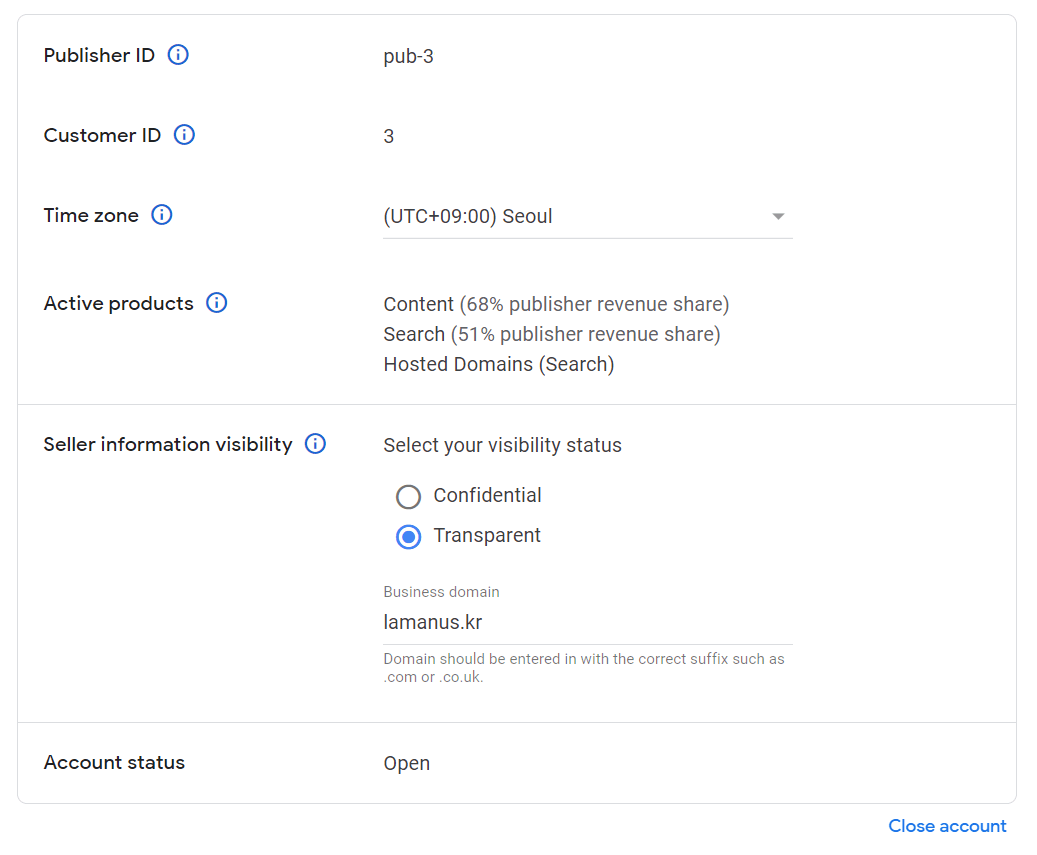Show info tooltip for Time zone
1037x855 pixels.
162,215
